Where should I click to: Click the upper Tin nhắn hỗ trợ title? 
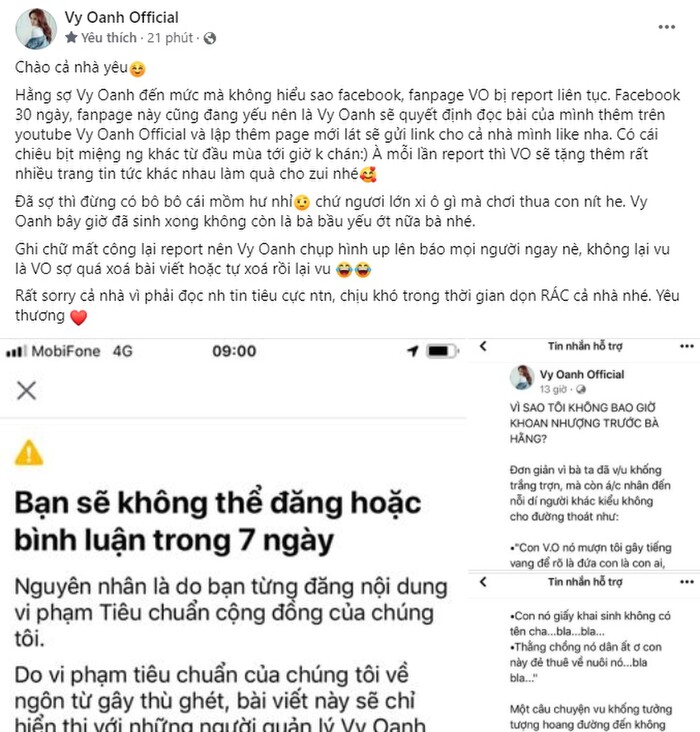585,346
